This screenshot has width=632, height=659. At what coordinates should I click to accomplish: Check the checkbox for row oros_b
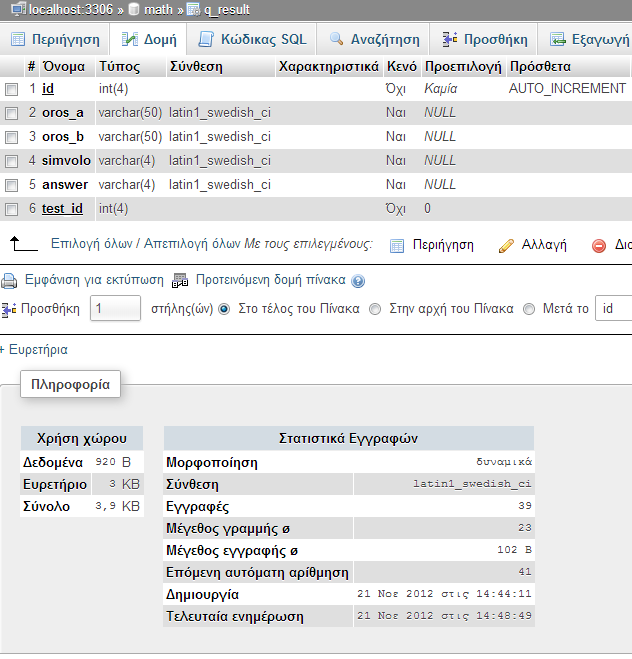pos(11,137)
